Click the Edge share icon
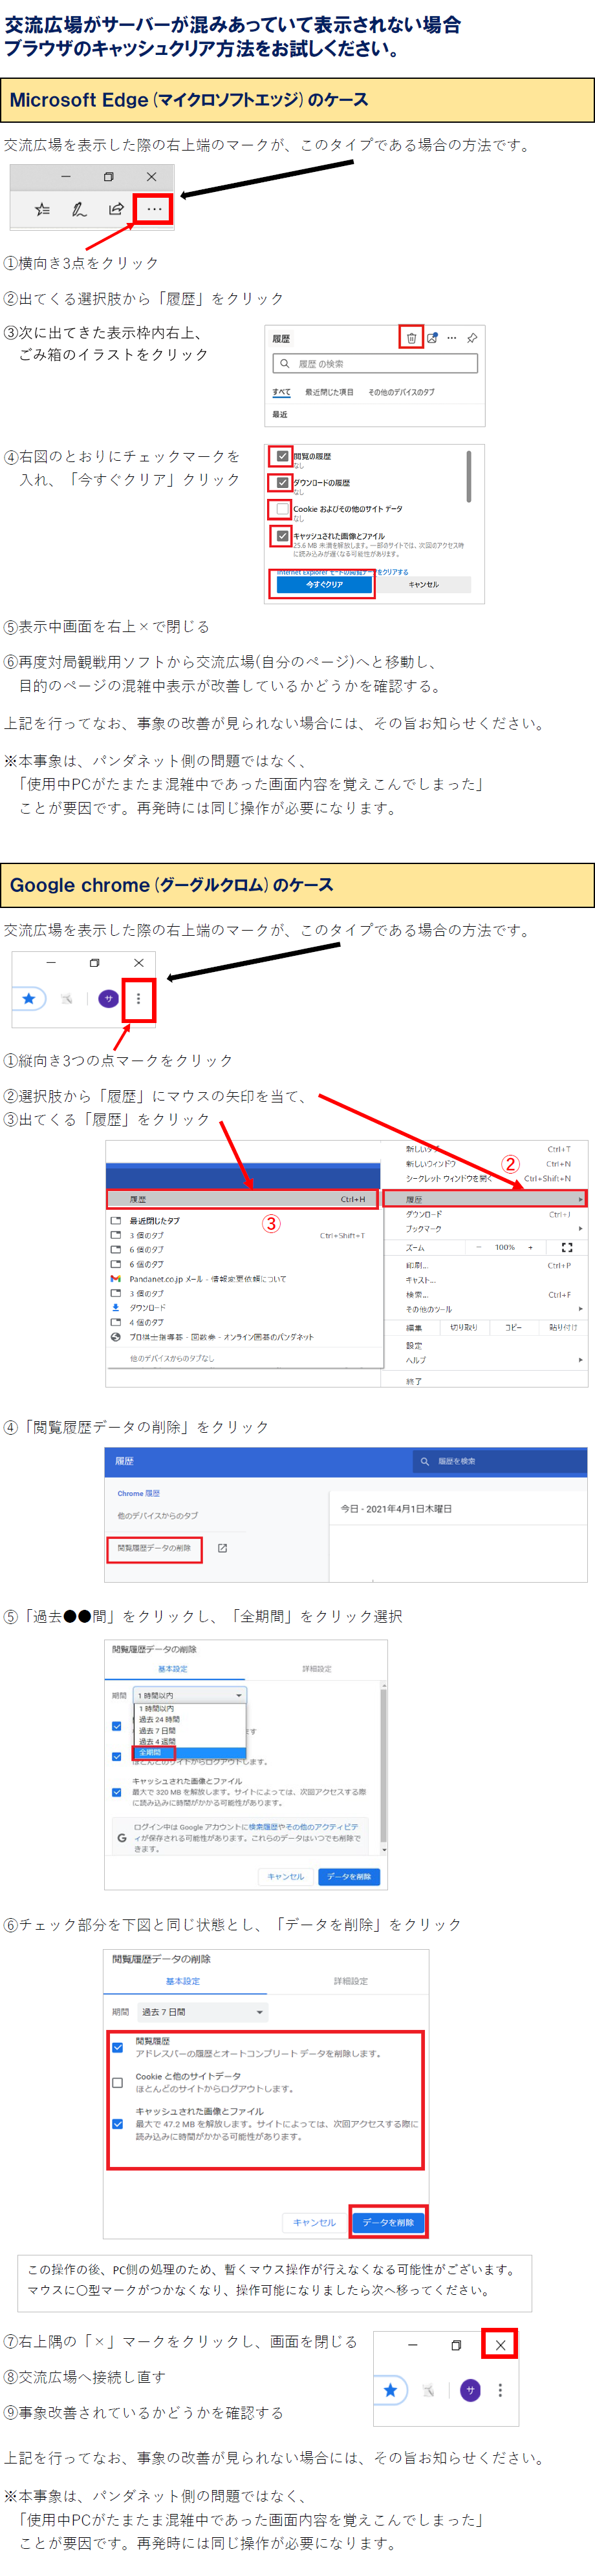This screenshot has height=2576, width=595. (116, 209)
